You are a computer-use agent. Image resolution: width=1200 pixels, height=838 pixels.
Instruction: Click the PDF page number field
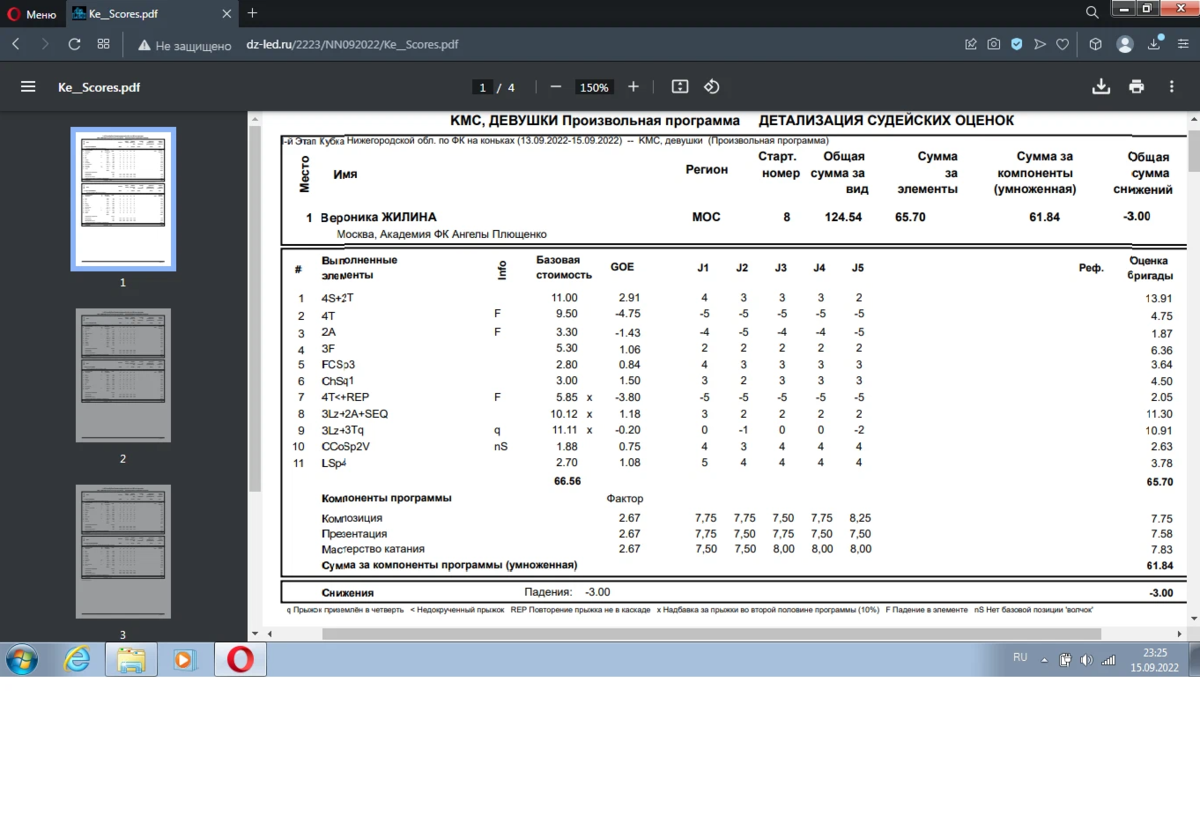(483, 87)
